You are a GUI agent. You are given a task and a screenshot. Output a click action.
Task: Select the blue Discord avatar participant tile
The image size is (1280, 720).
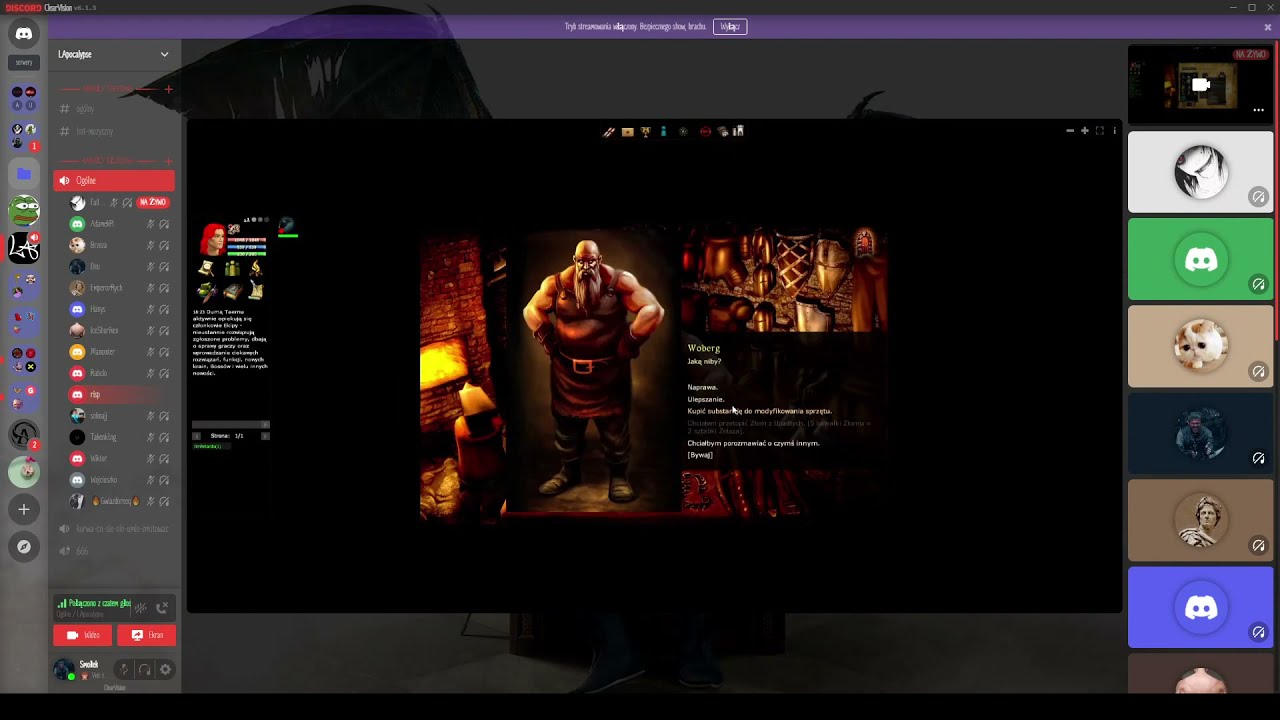(1201, 607)
